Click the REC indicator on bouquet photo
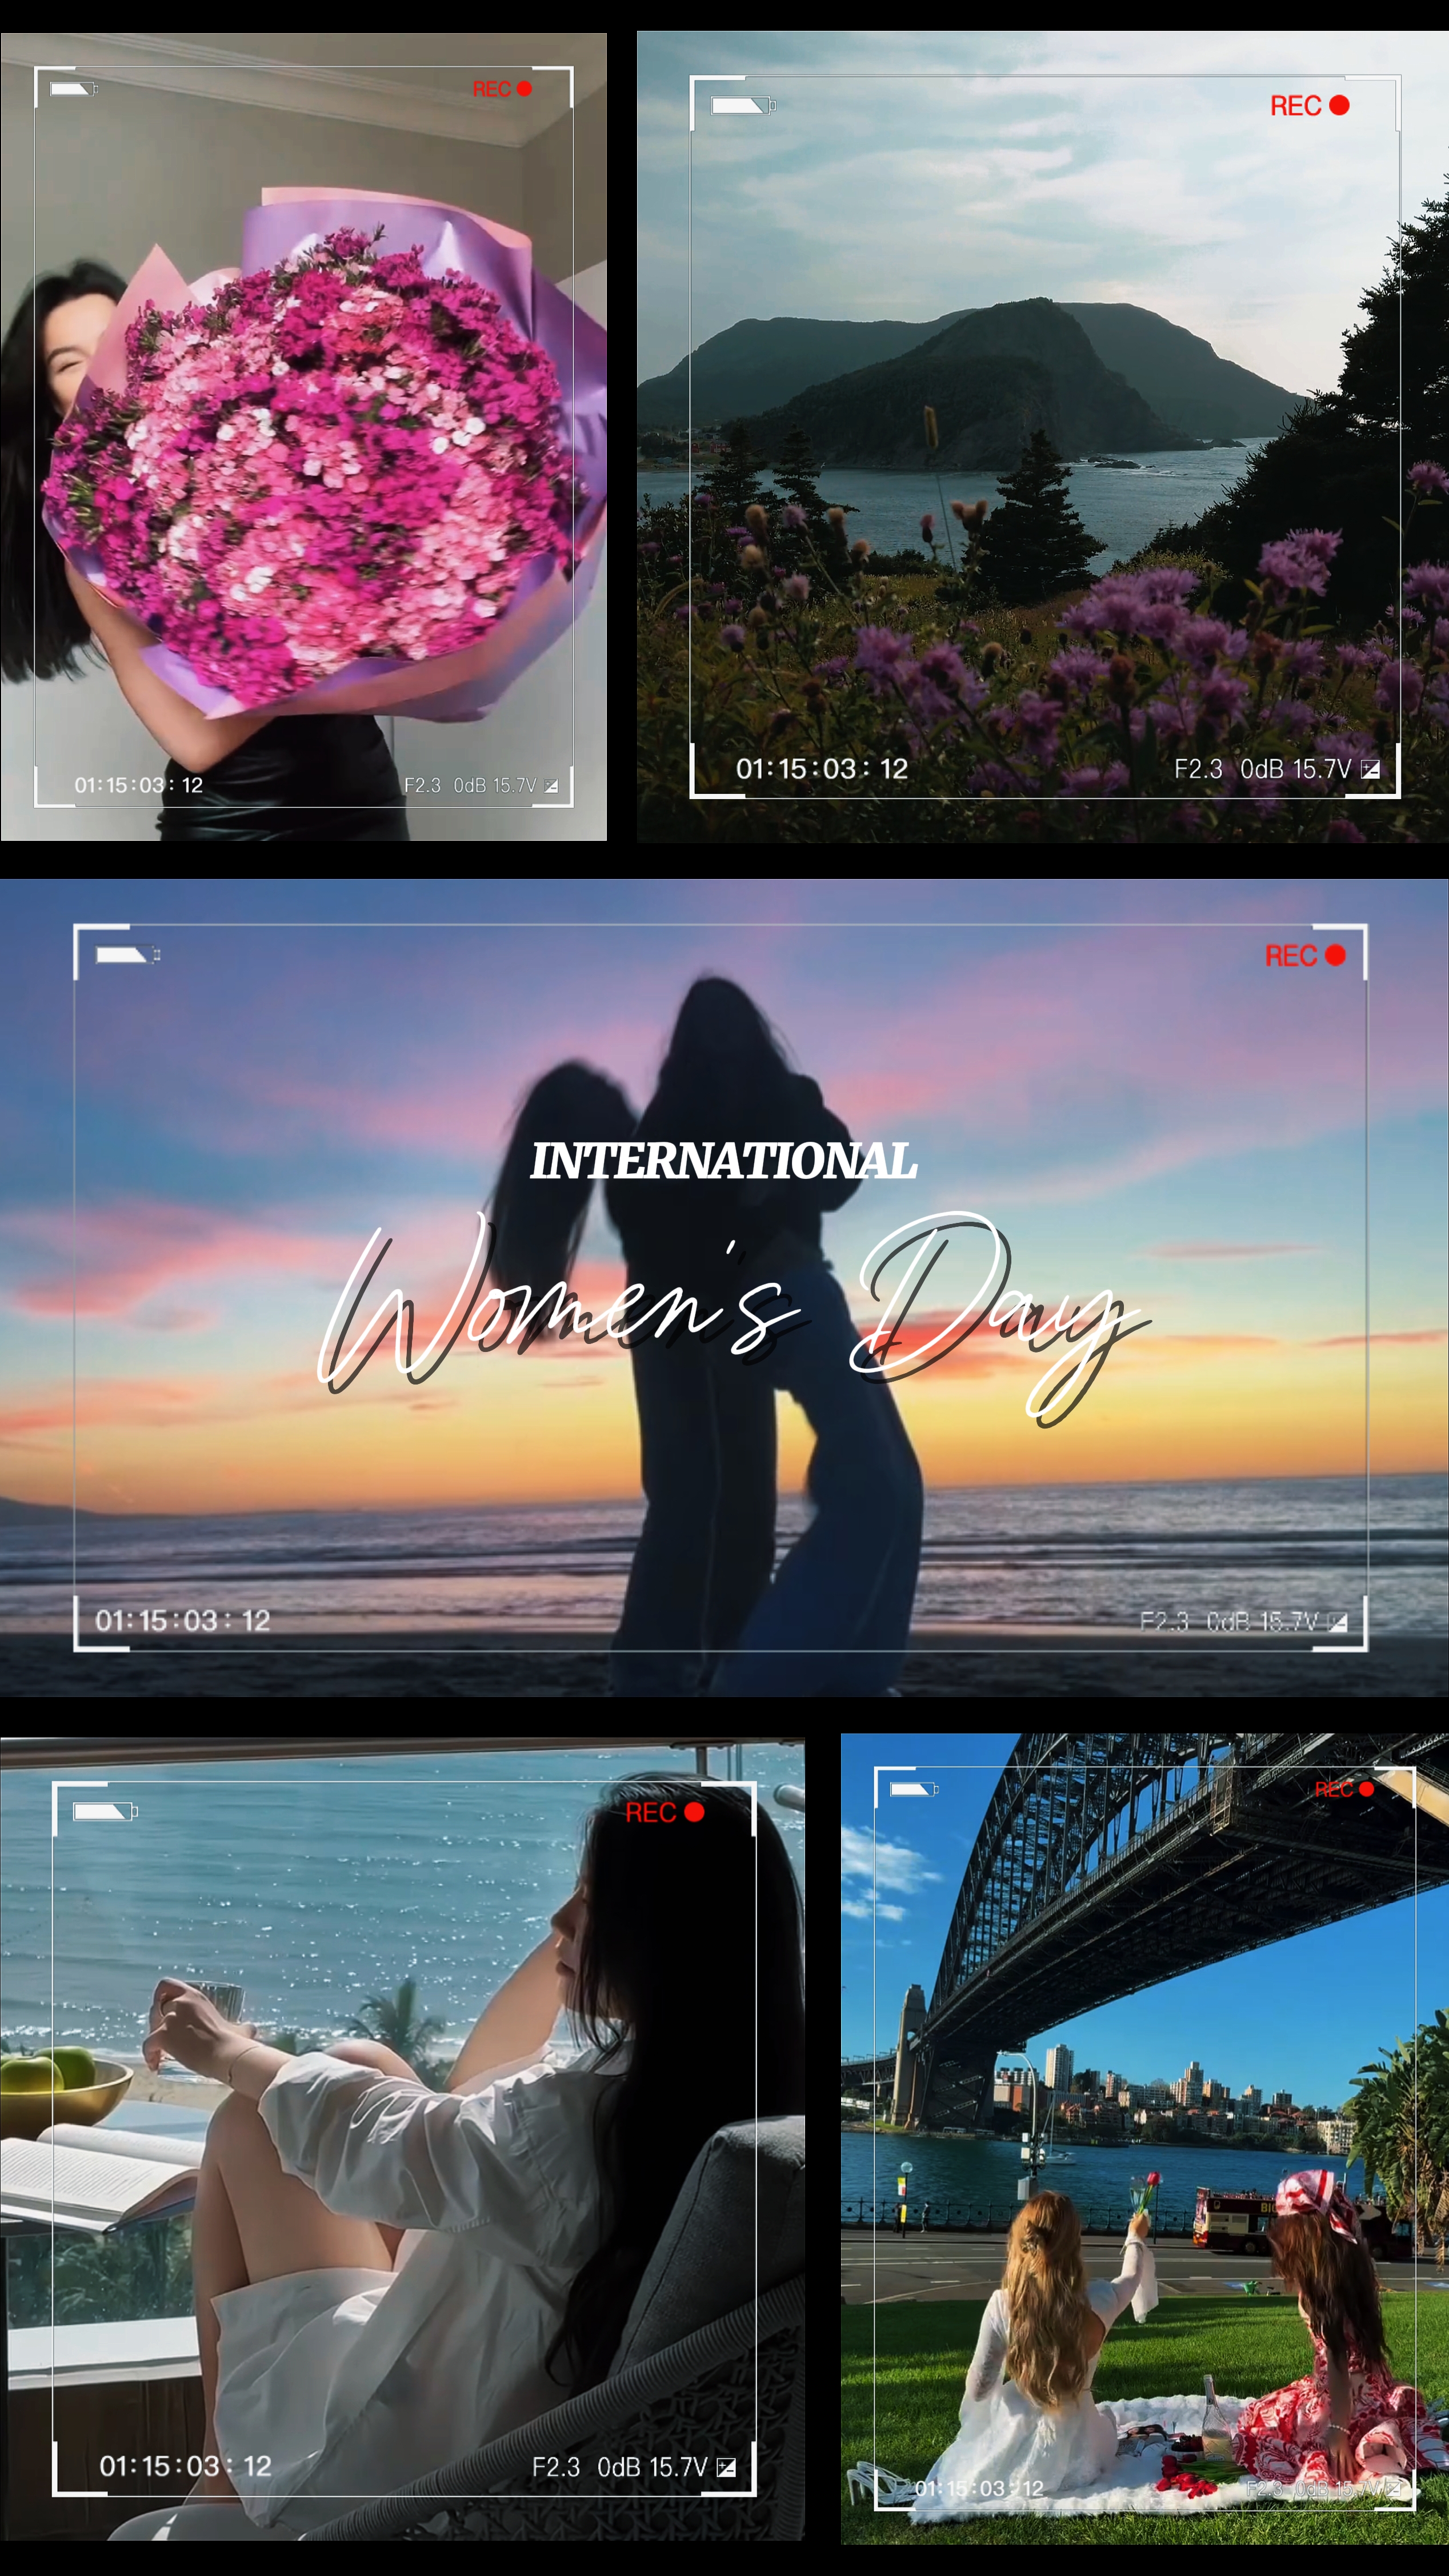This screenshot has height=2576, width=1449. pyautogui.click(x=501, y=89)
